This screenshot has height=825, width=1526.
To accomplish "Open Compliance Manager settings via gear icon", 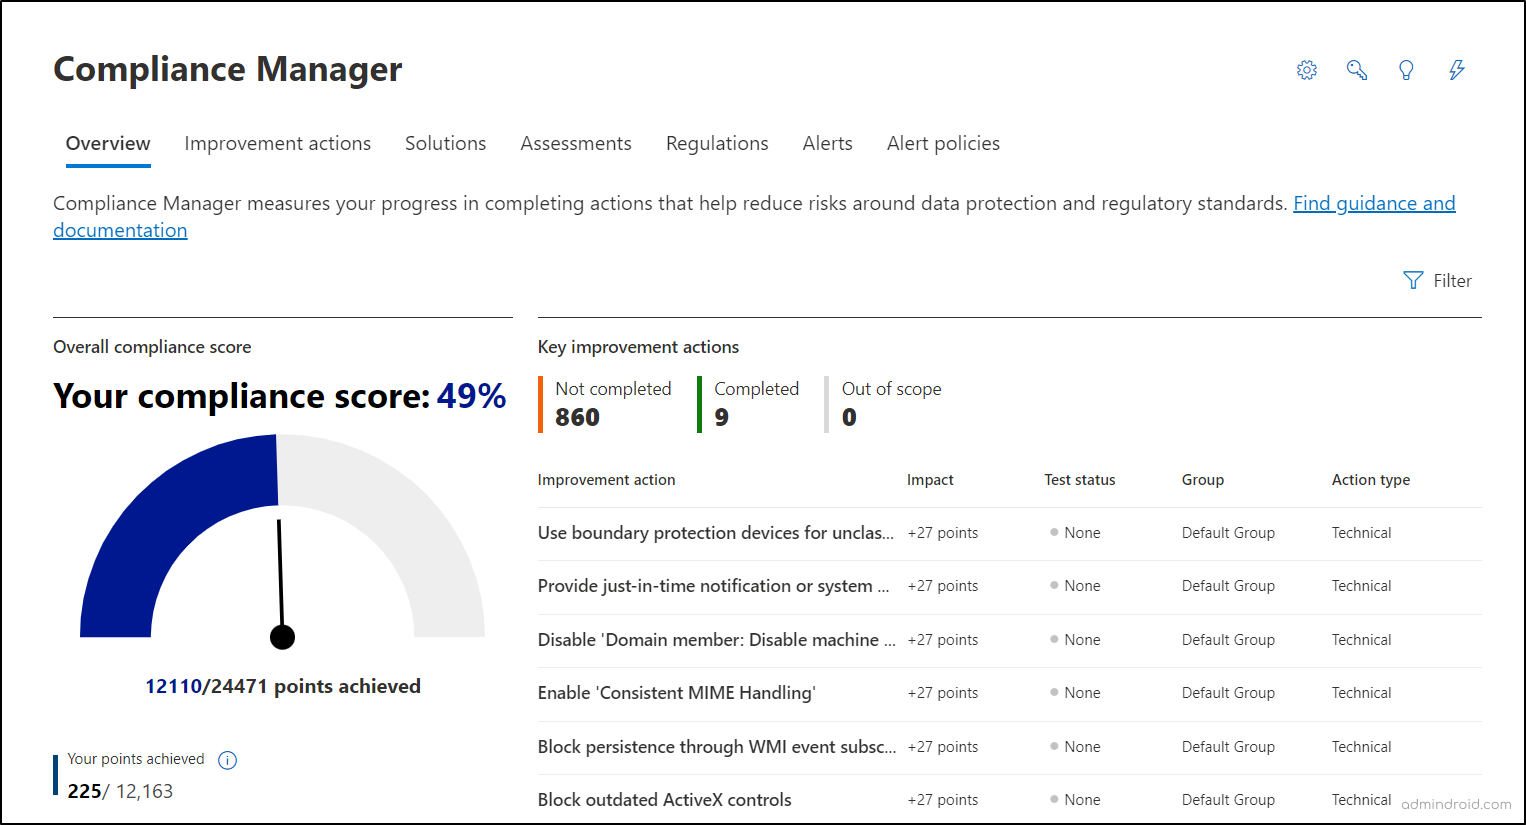I will [1306, 70].
